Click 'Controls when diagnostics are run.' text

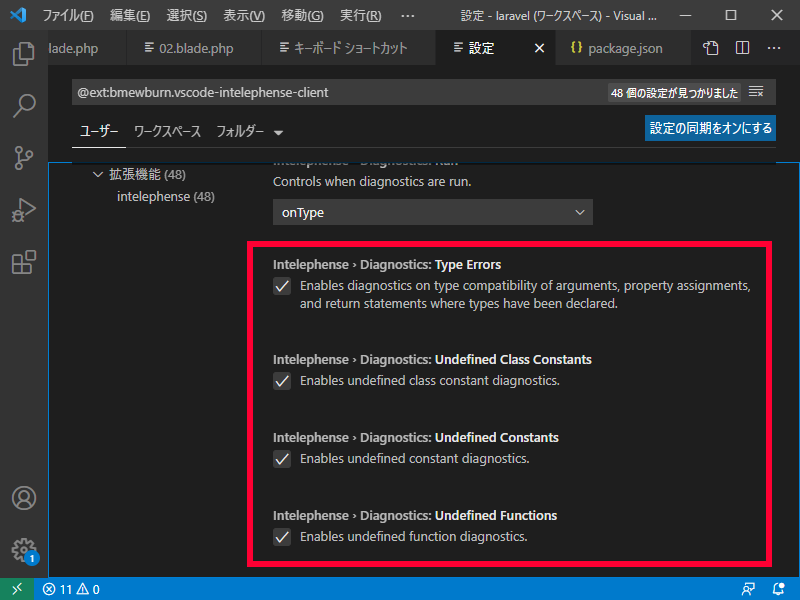coord(372,182)
